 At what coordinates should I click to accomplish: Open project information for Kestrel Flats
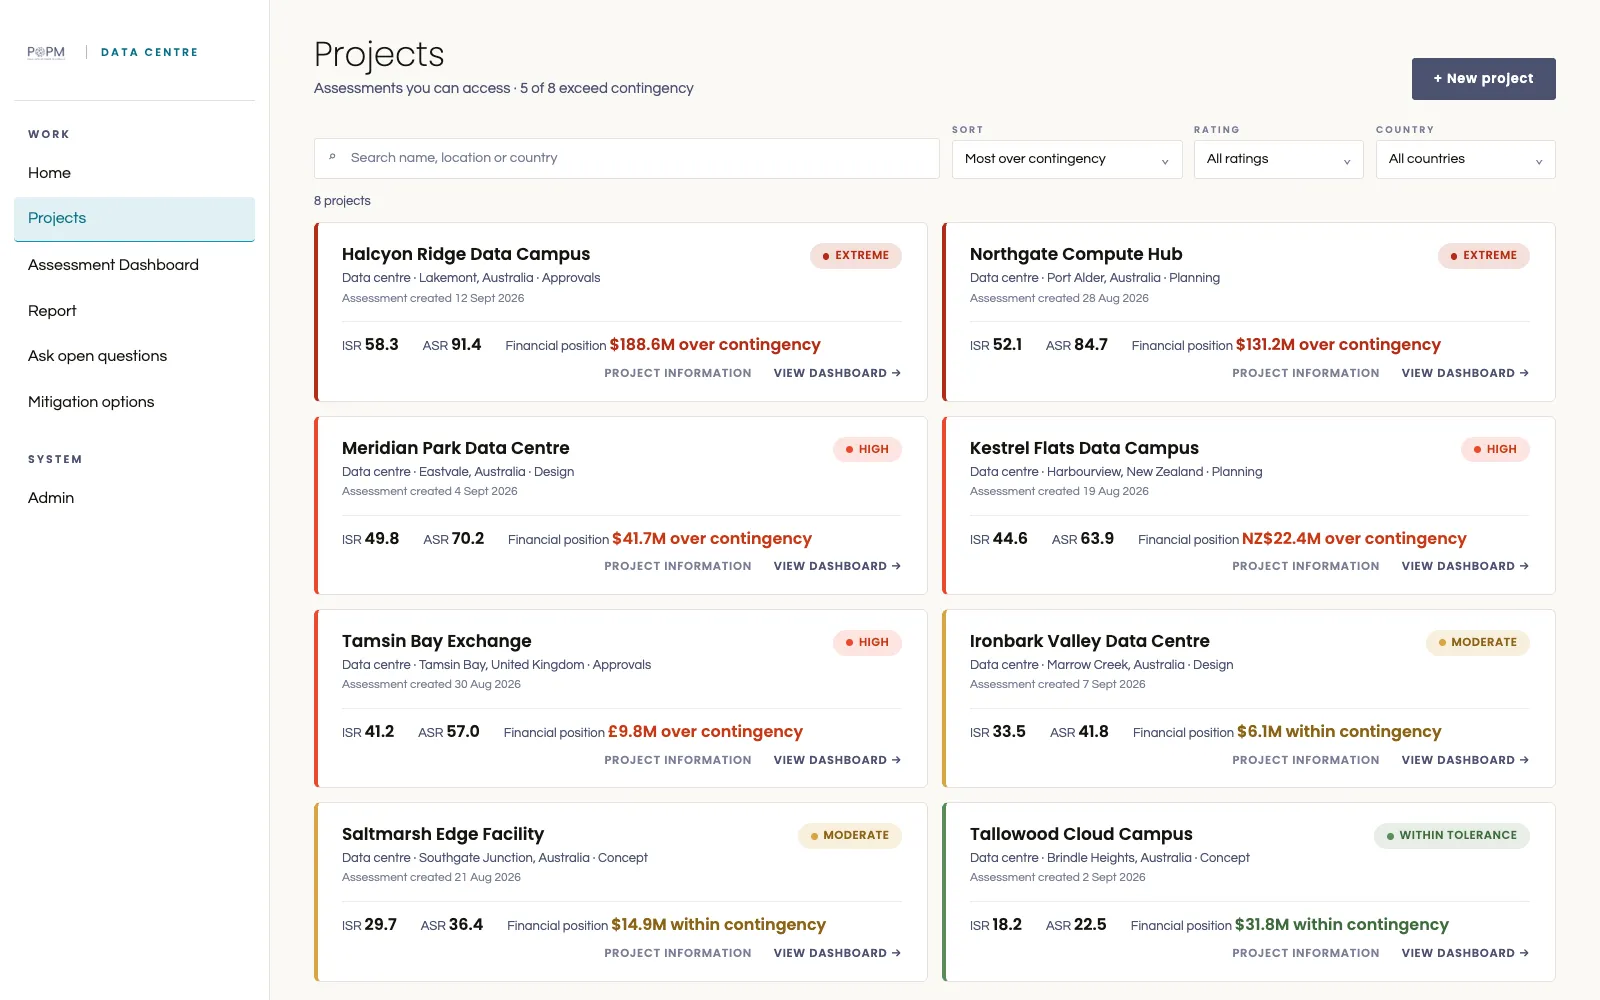click(x=1305, y=566)
